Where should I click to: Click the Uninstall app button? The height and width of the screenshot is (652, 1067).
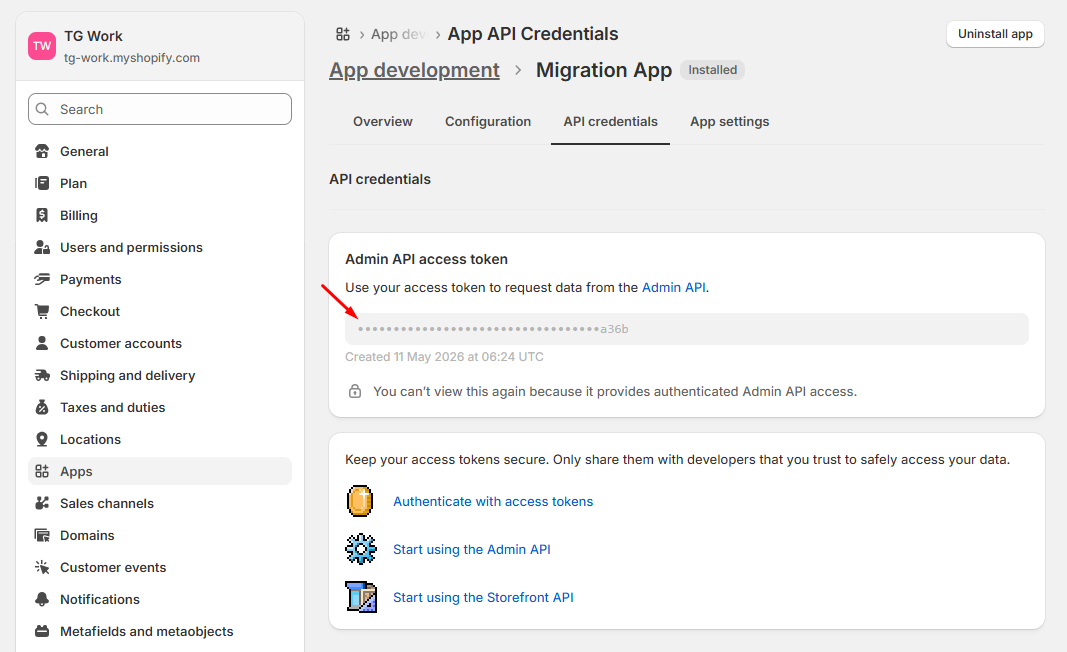pyautogui.click(x=995, y=34)
